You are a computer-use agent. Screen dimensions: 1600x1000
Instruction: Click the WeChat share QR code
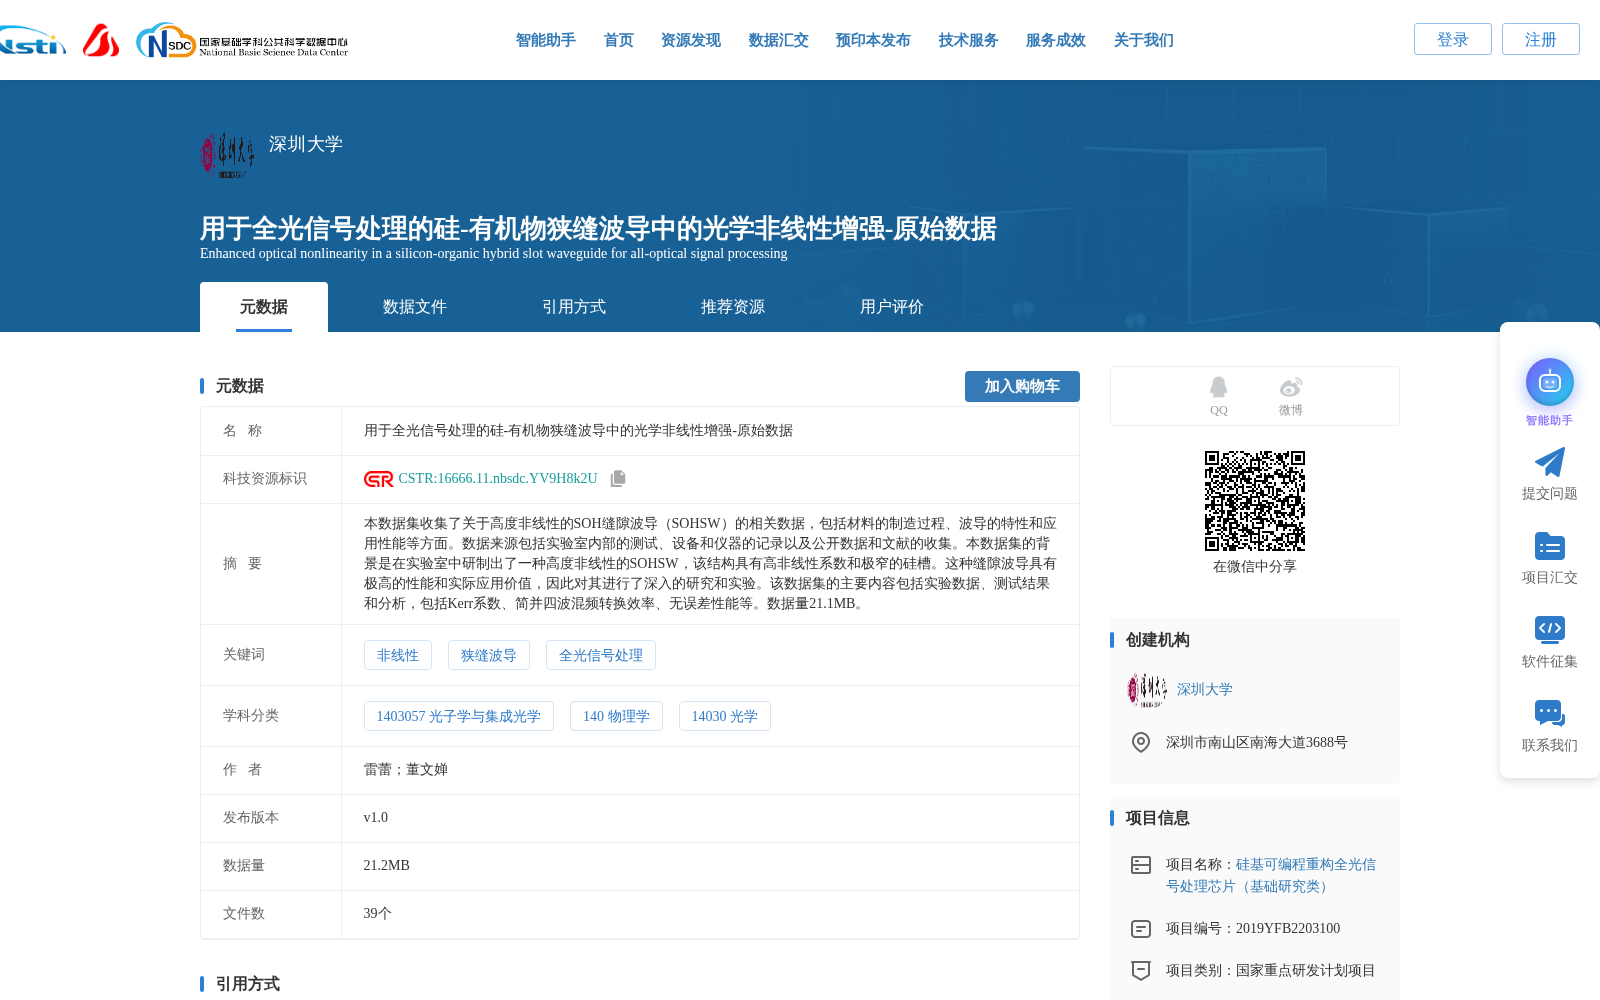tap(1255, 501)
